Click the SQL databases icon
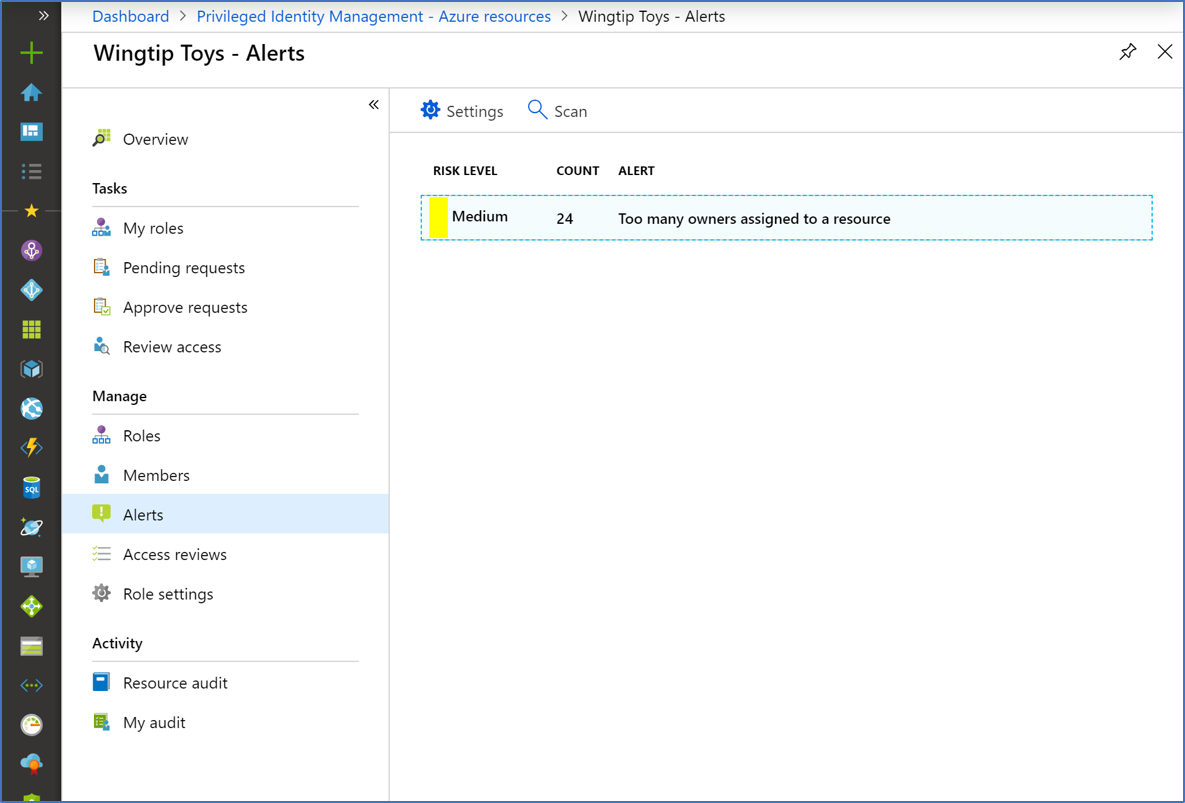The height and width of the screenshot is (803, 1185). pyautogui.click(x=31, y=487)
